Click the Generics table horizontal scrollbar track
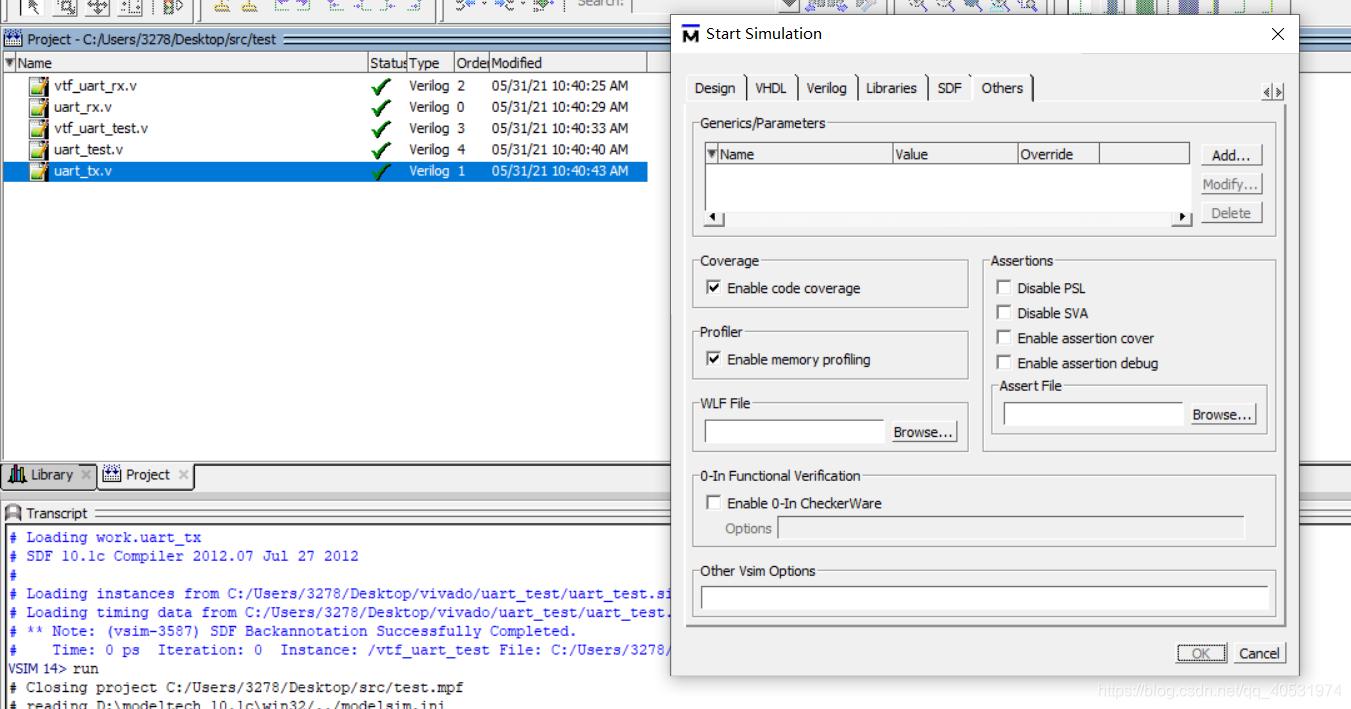The width and height of the screenshot is (1351, 709). pos(948,217)
